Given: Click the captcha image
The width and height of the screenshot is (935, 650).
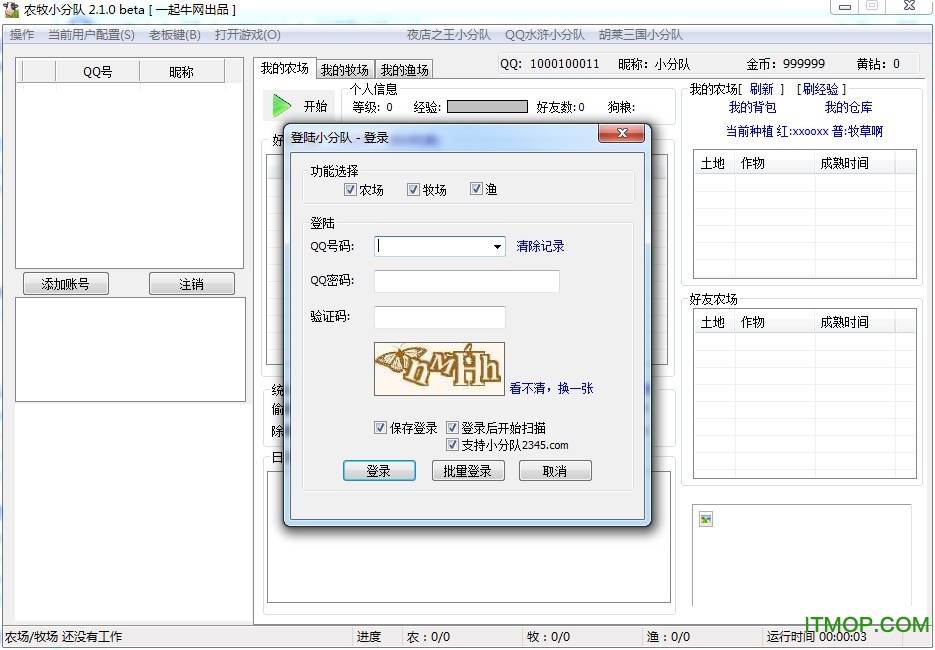Looking at the screenshot, I should [x=439, y=369].
